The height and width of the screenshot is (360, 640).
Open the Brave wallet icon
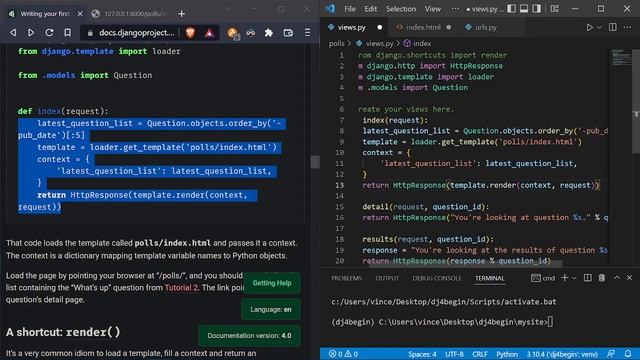click(288, 33)
